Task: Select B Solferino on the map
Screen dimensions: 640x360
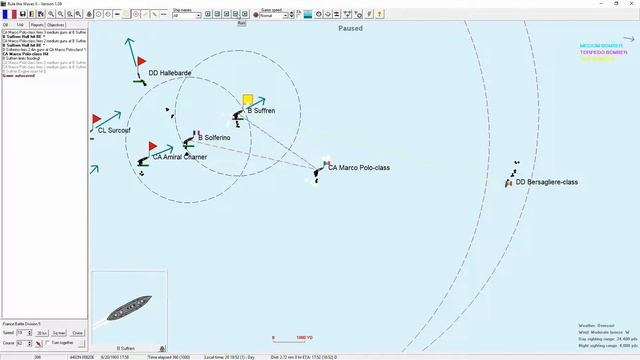Action: 188,143
